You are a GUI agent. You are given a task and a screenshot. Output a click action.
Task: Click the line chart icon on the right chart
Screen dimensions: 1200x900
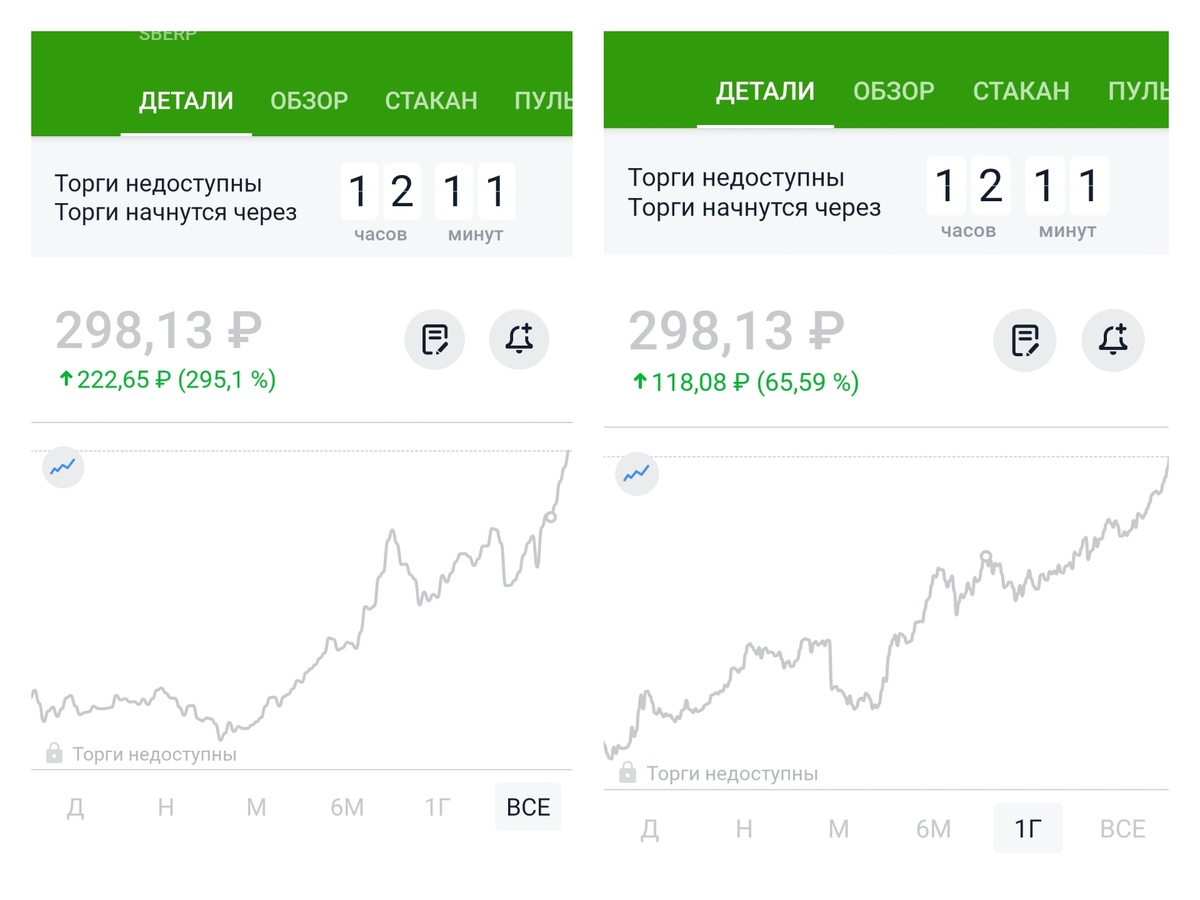click(636, 475)
